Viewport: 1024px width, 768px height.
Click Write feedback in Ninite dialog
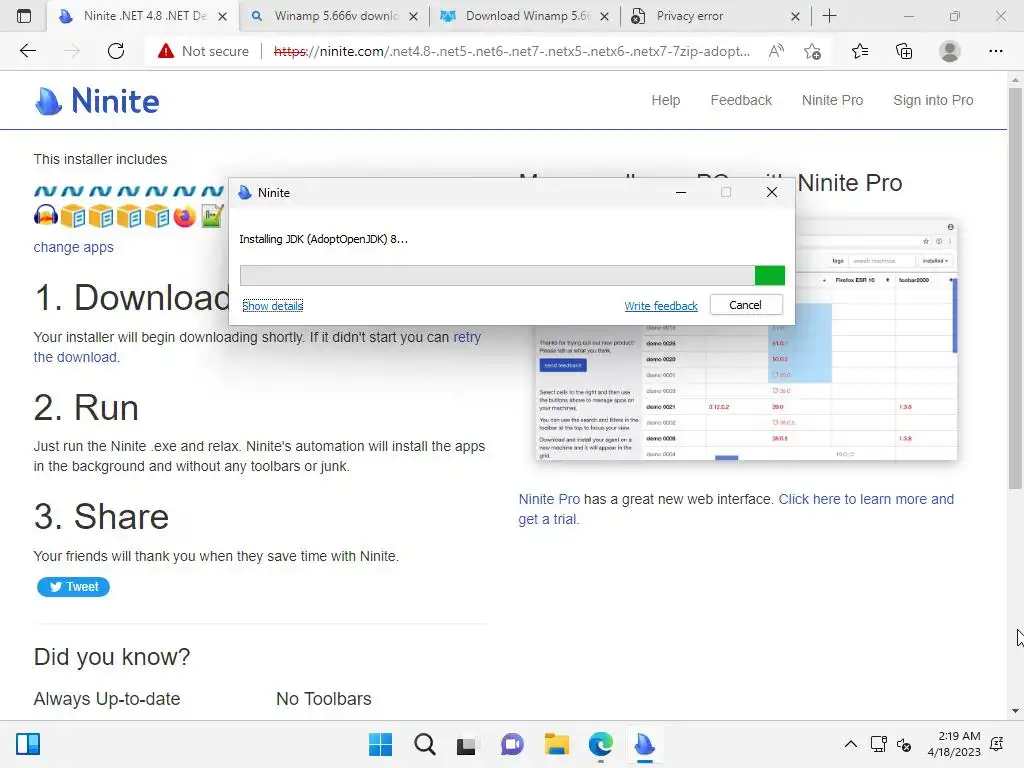point(661,306)
